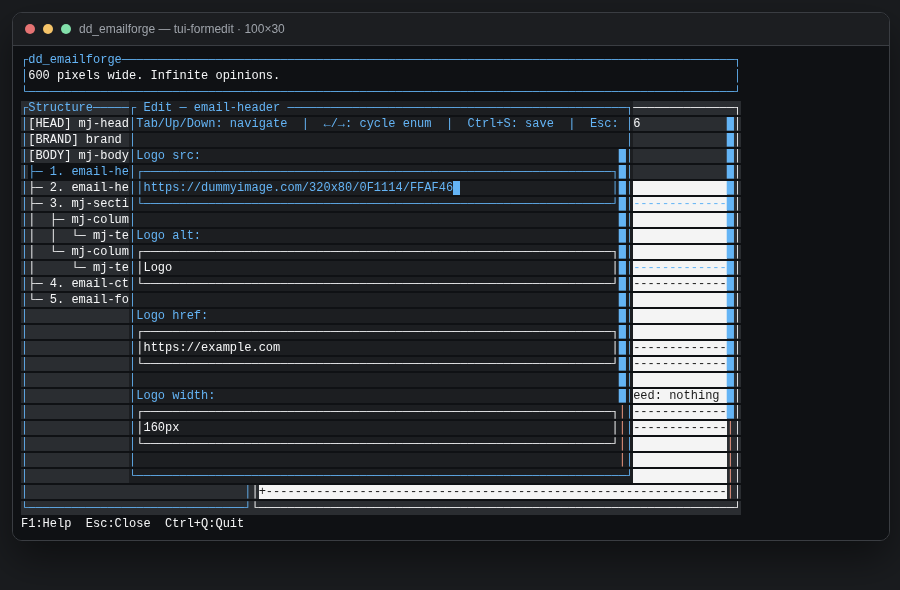Viewport: 900px width, 590px height.
Task: Select tree node 4. email-ct
Action: [x=79, y=284]
